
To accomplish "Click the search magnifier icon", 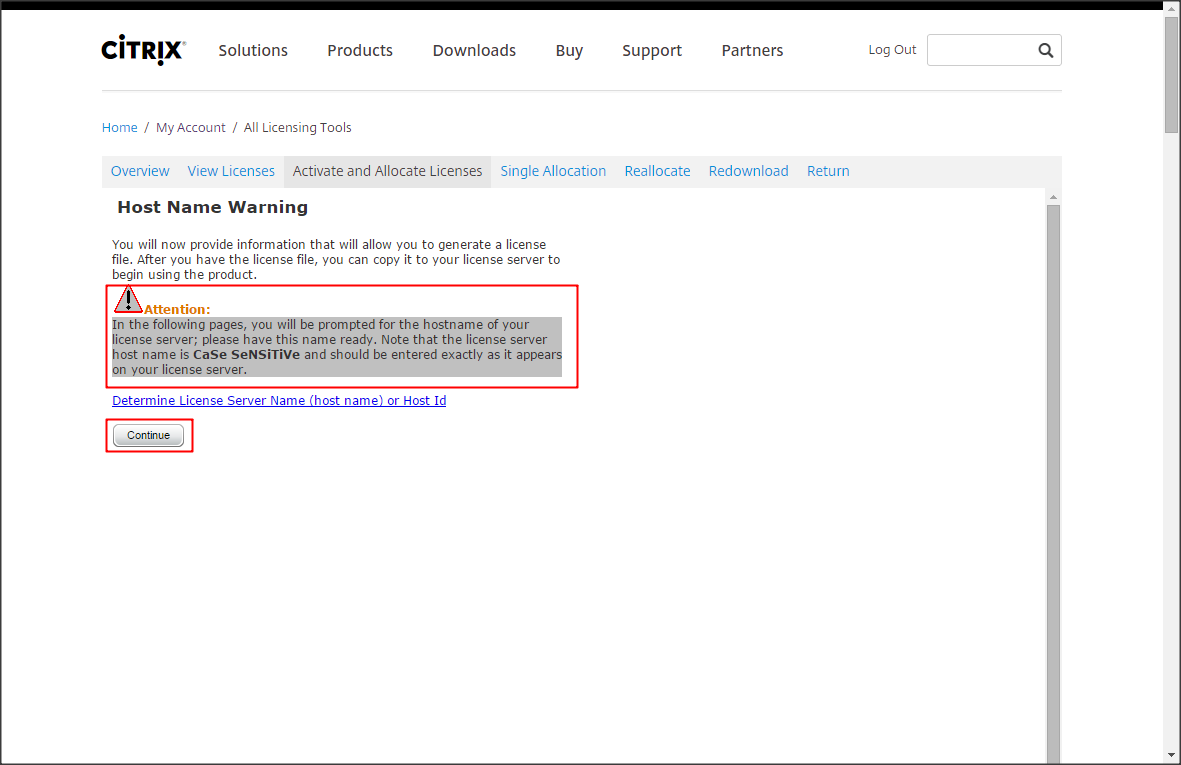I will (x=1045, y=51).
